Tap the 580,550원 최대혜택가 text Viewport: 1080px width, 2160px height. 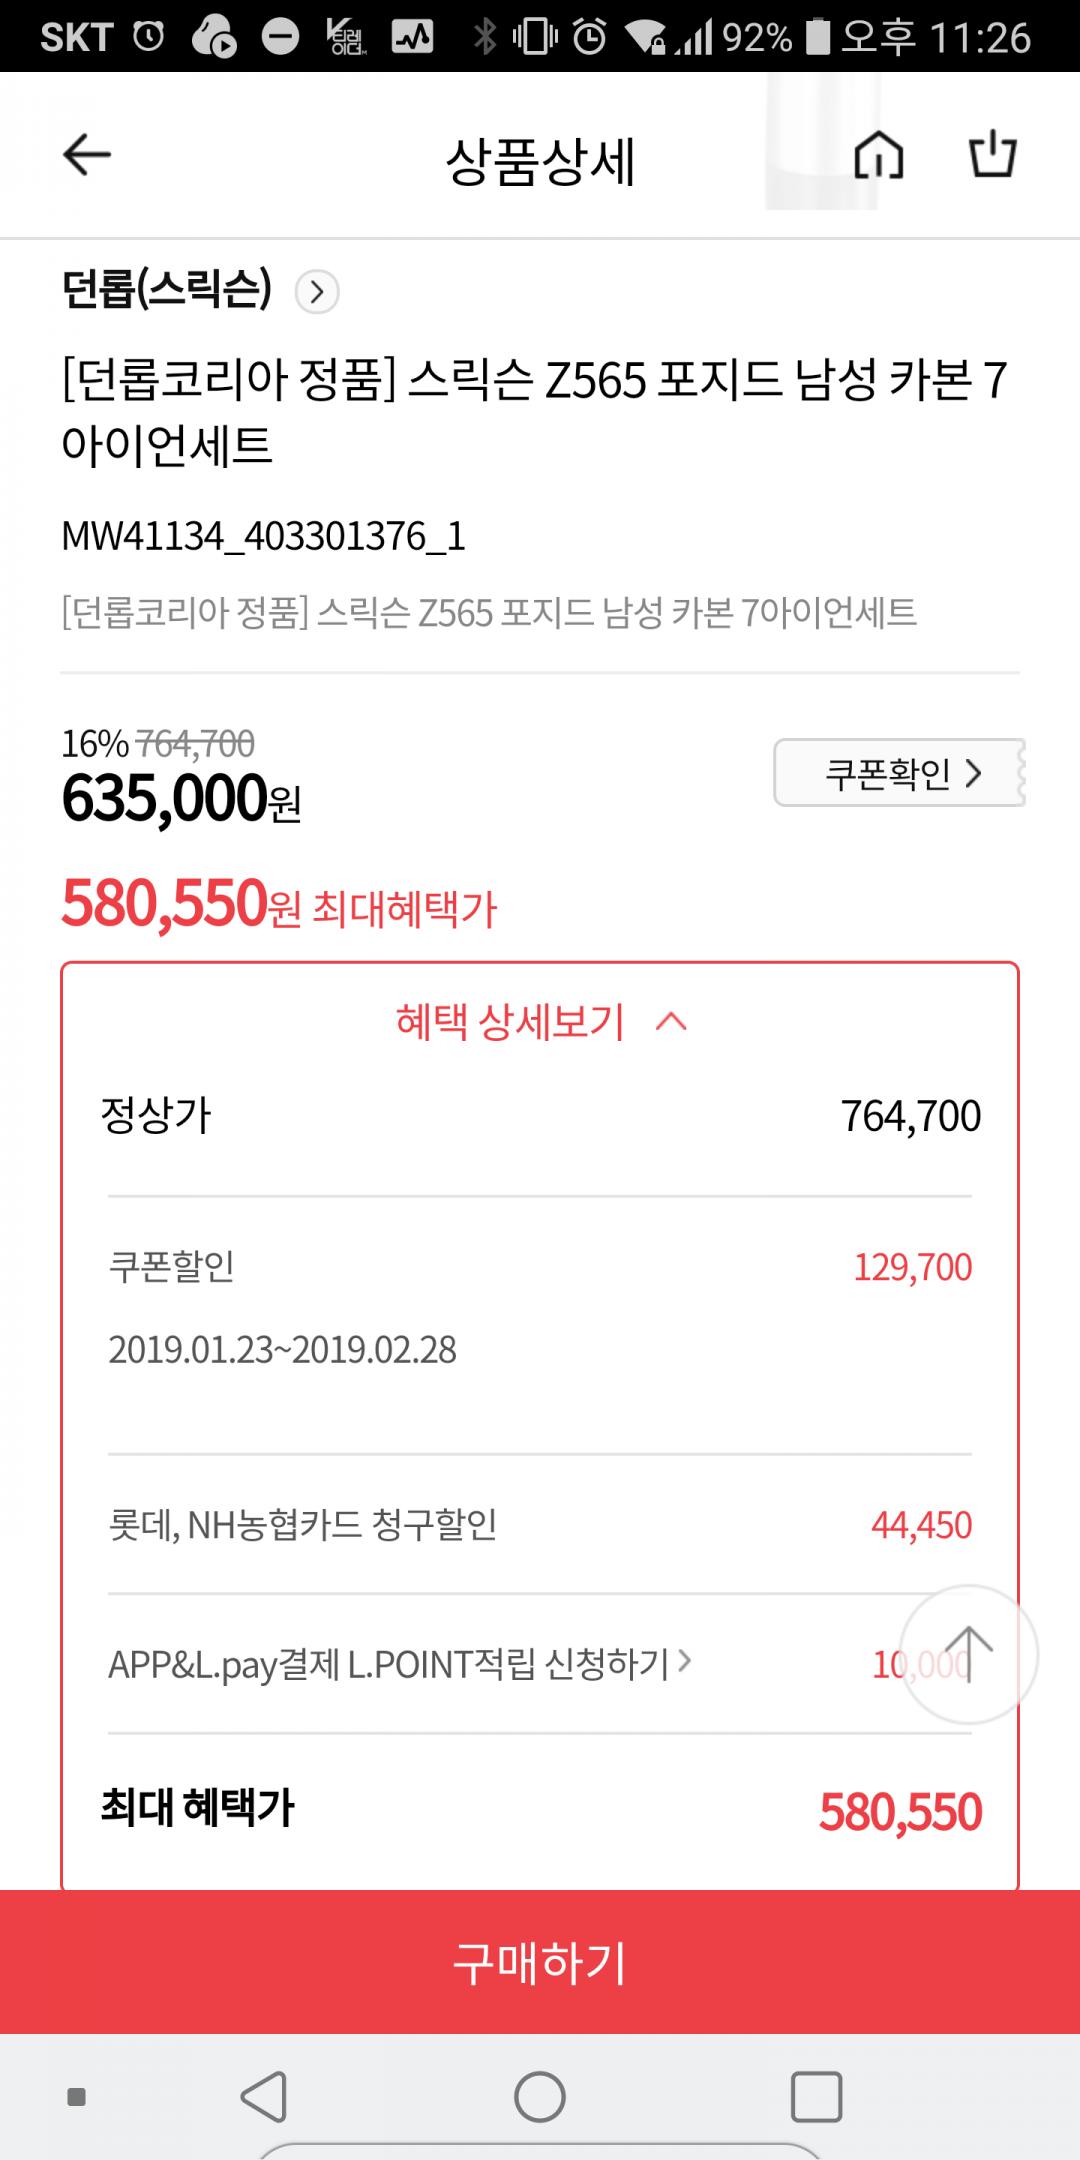279,905
